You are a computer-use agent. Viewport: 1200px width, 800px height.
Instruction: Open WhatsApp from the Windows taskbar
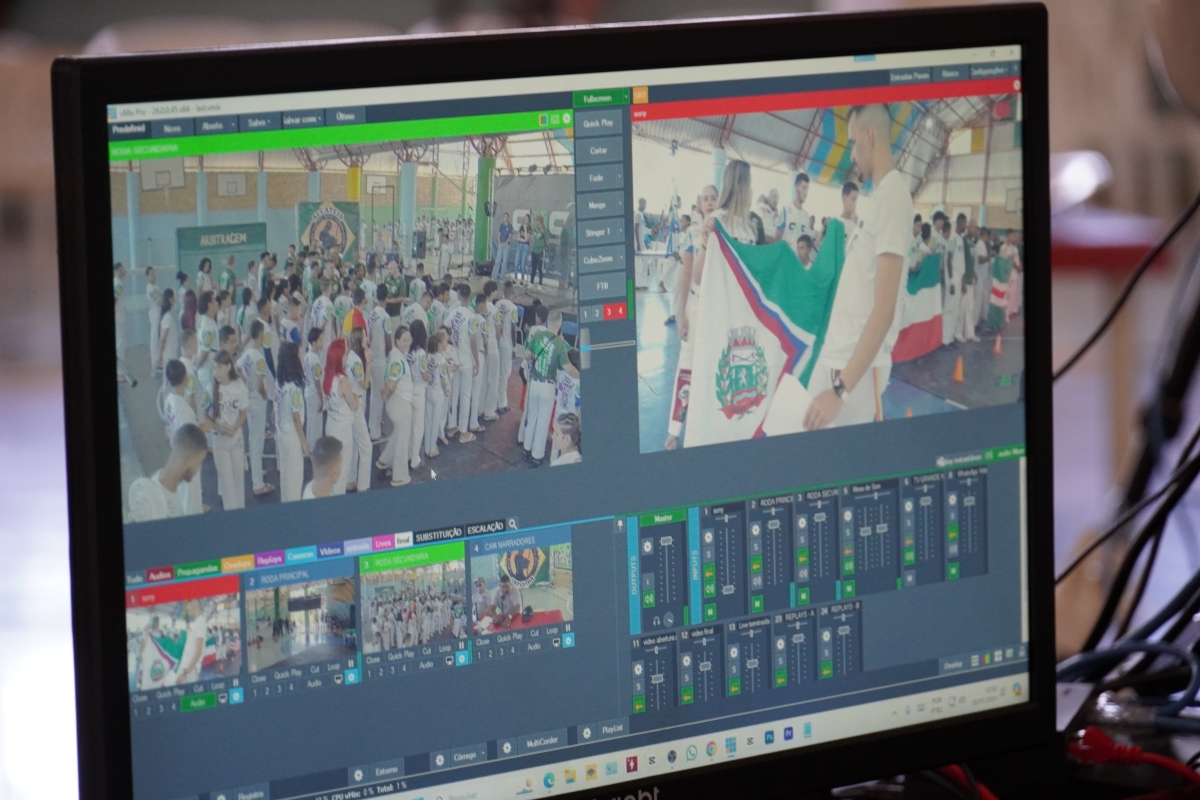[690, 751]
